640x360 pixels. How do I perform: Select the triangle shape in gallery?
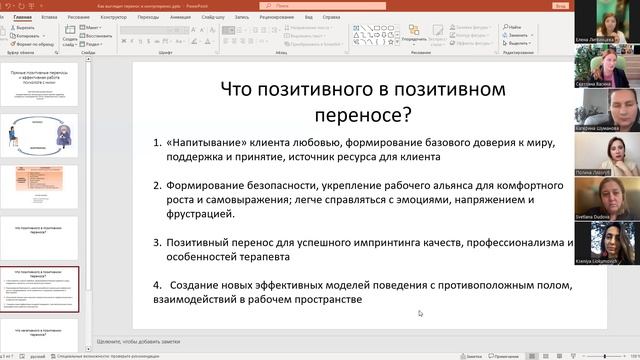(x=356, y=35)
